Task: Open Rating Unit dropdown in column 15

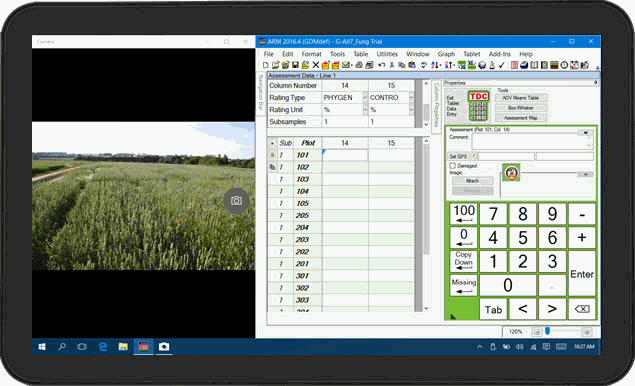Action: coord(411,110)
